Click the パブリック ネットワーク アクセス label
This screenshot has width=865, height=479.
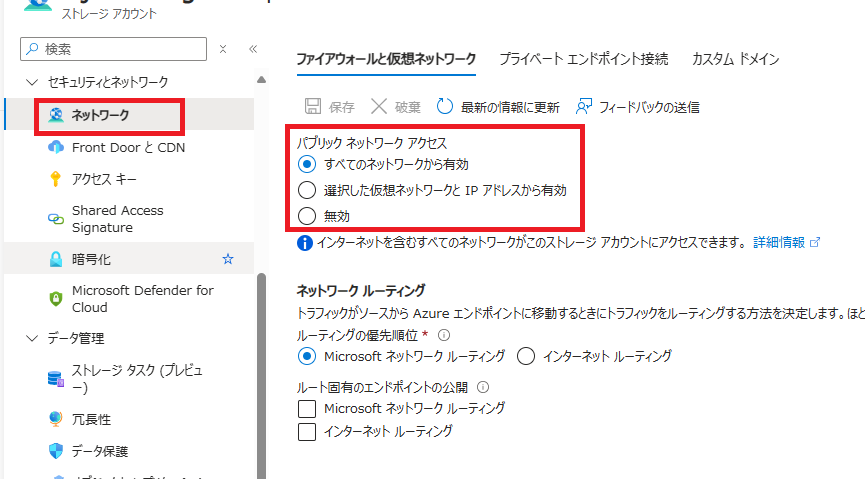[x=372, y=143]
